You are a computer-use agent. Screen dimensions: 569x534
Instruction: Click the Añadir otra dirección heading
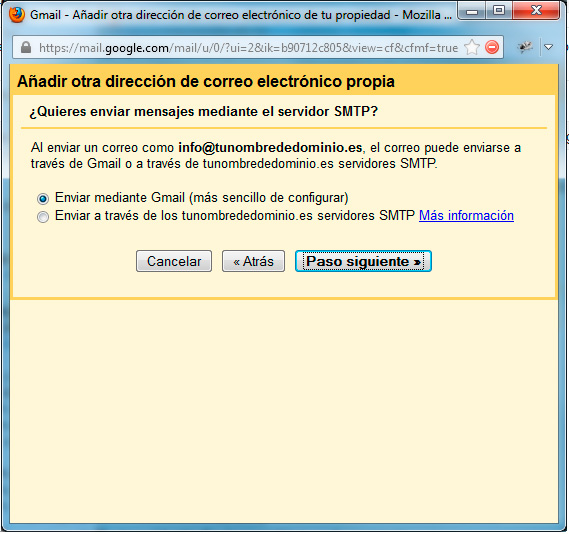(206, 81)
